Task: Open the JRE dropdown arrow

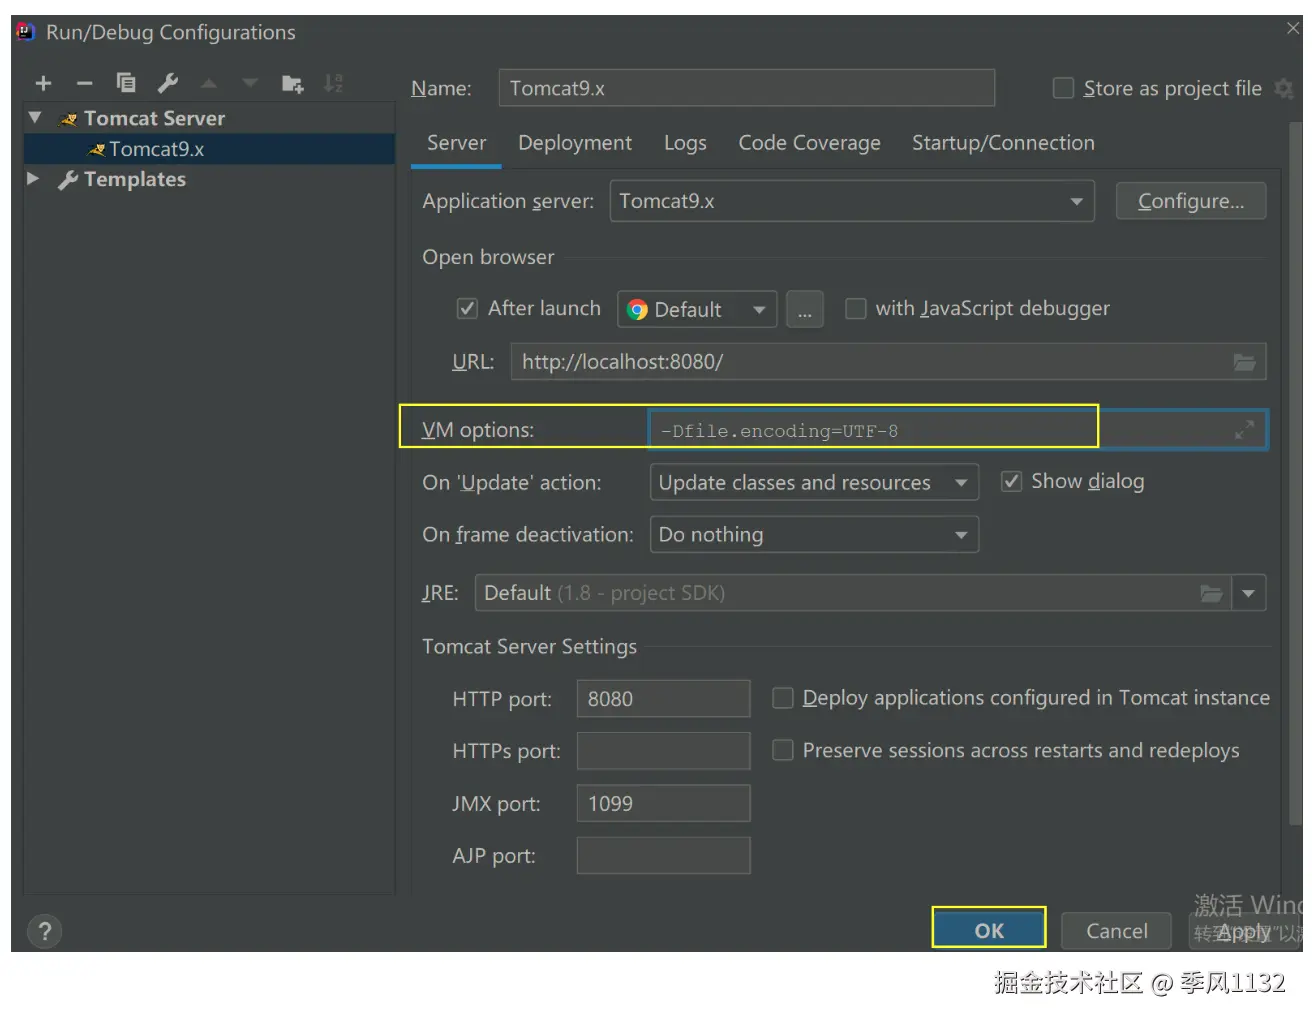Action: point(1249,593)
